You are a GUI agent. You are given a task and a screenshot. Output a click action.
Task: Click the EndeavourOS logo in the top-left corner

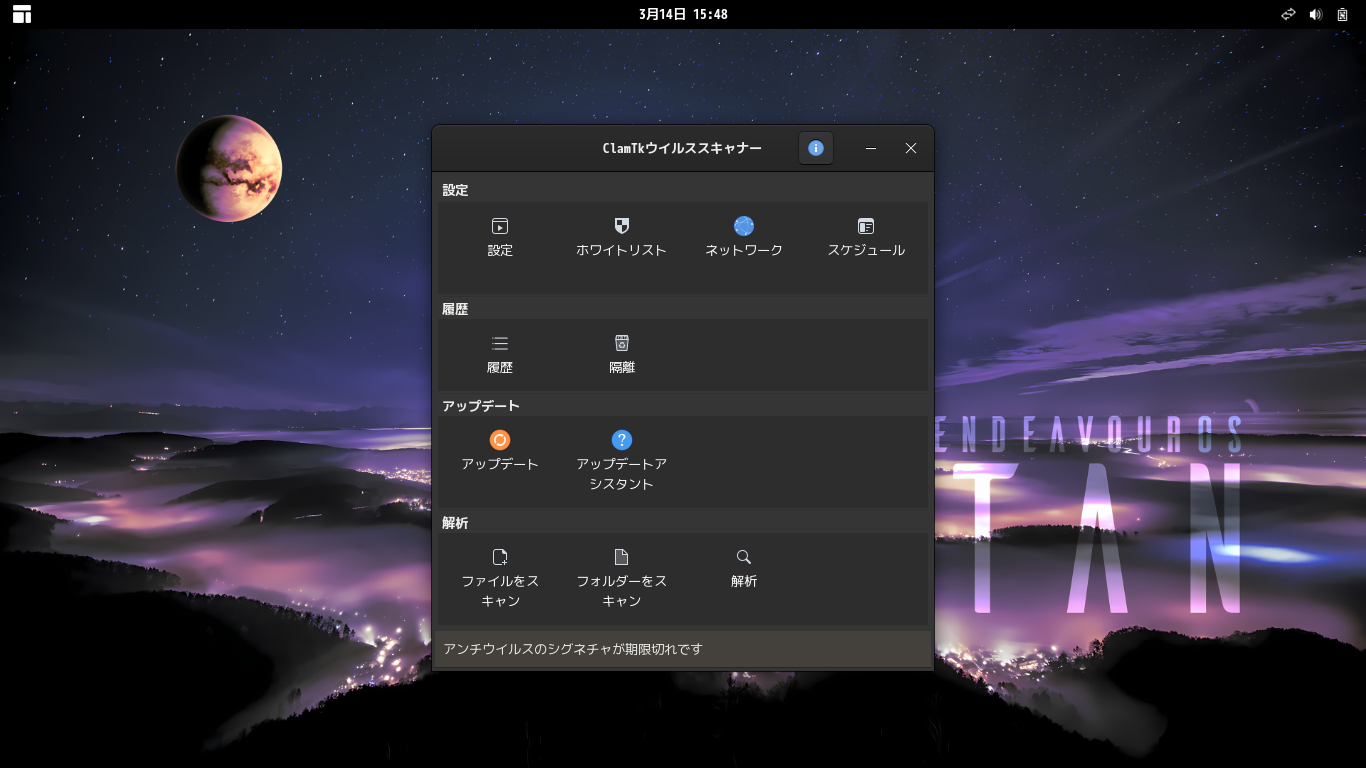coord(21,14)
